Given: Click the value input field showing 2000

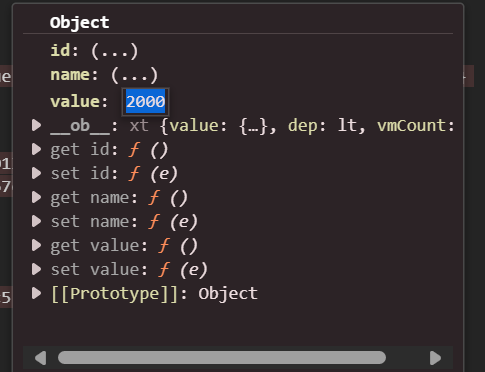Looking at the screenshot, I should (x=146, y=101).
